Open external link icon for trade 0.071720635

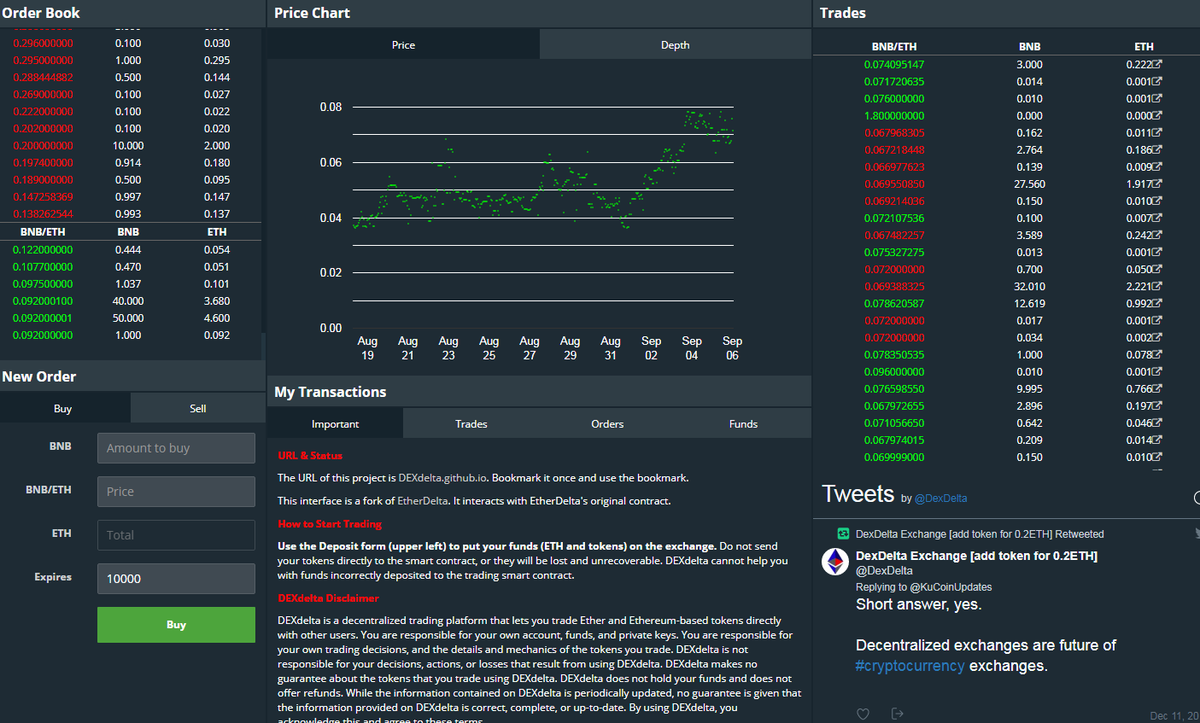click(1158, 82)
